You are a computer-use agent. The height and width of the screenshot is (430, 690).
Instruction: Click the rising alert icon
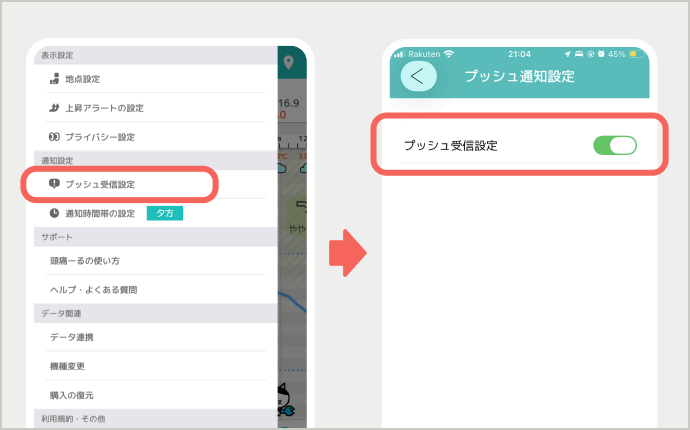tap(54, 108)
